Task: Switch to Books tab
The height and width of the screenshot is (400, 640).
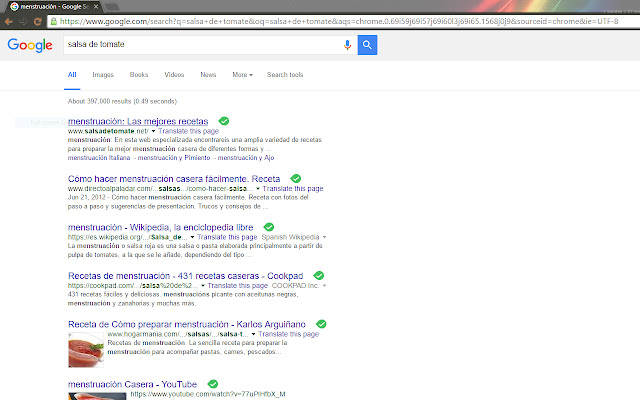Action: pos(139,75)
